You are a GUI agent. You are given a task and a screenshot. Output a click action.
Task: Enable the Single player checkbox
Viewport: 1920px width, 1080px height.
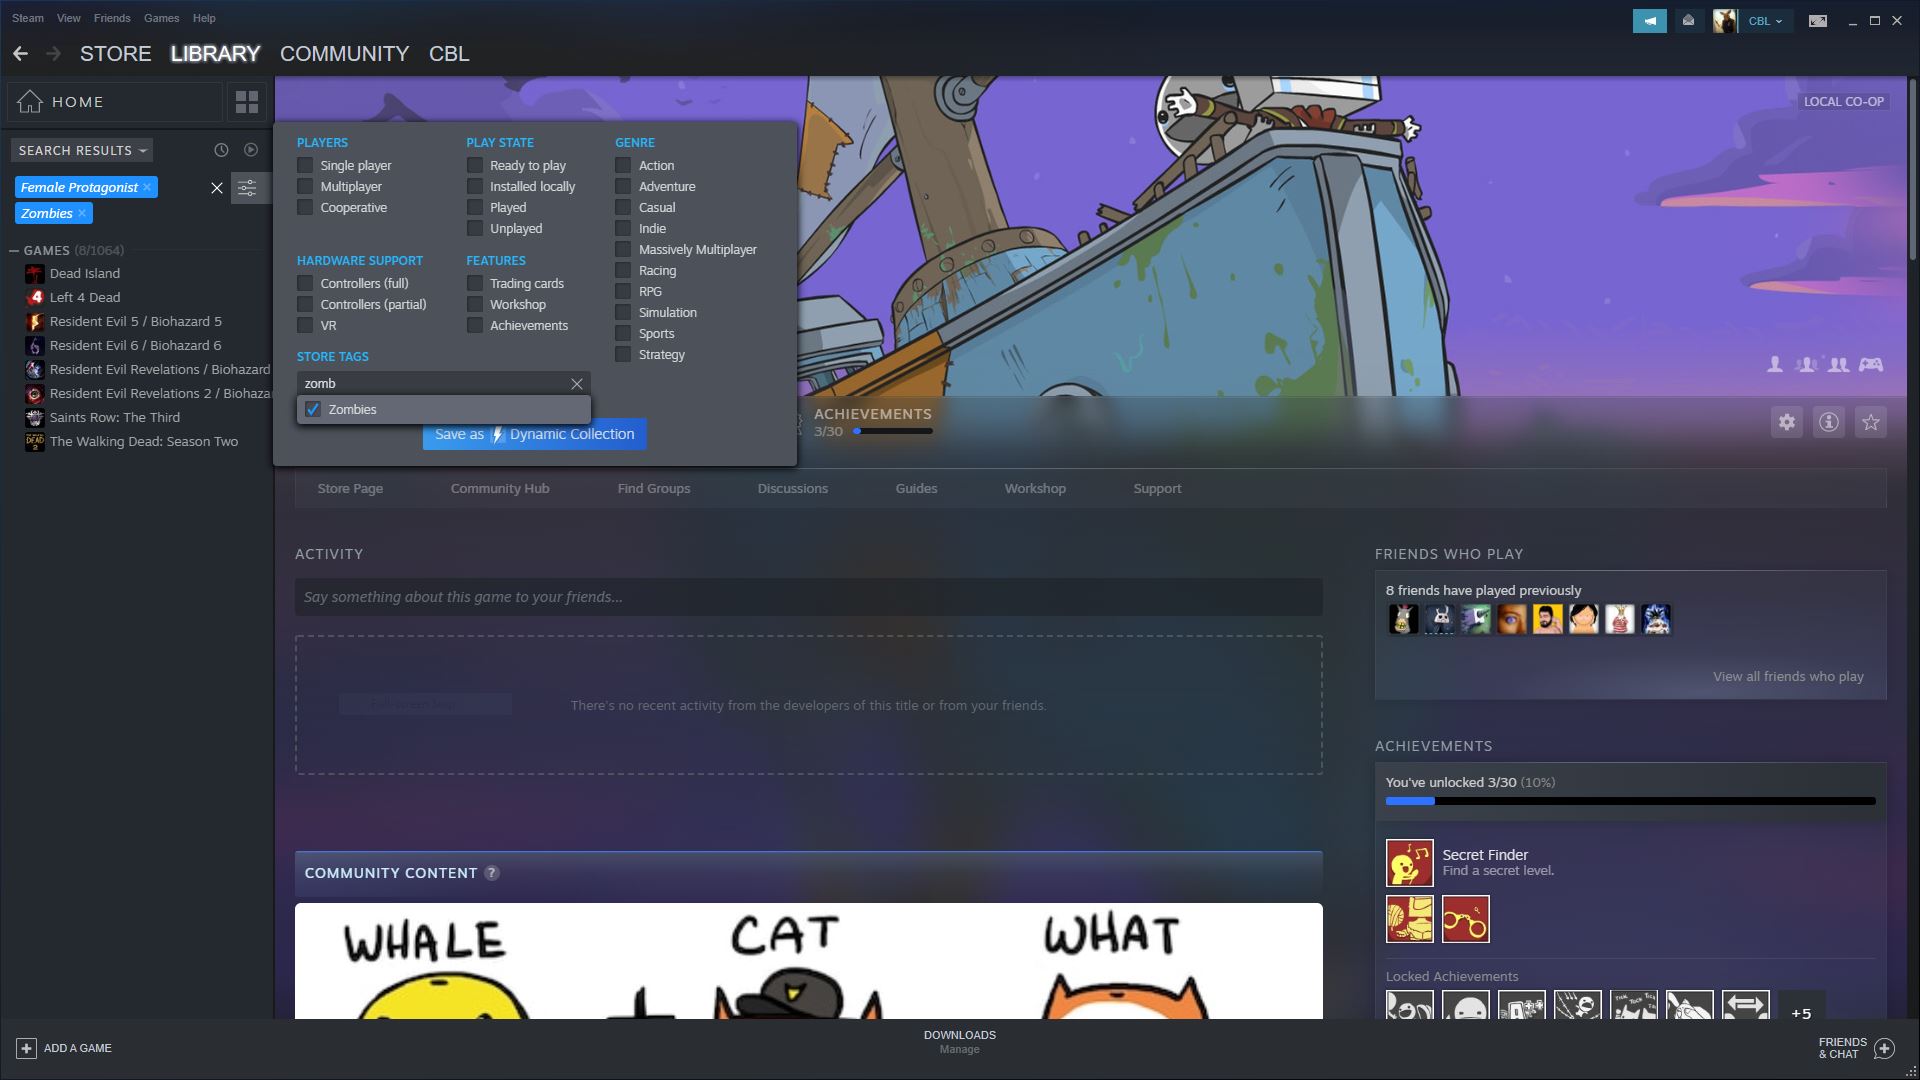click(305, 166)
